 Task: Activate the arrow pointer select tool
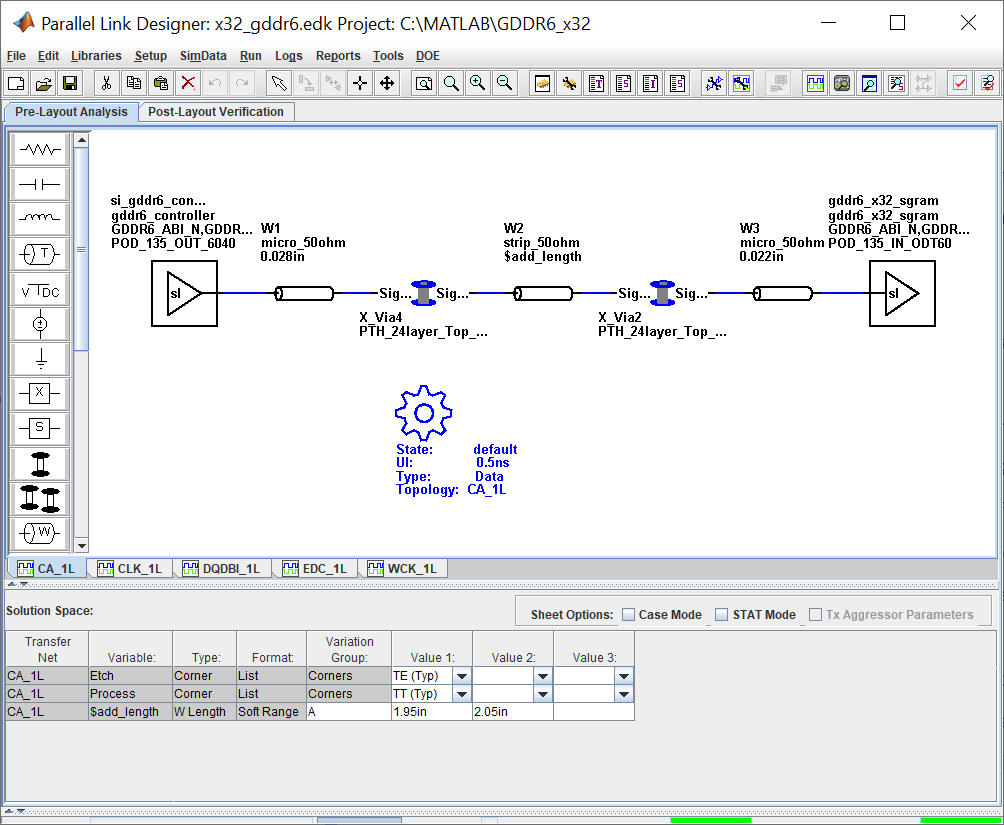tap(279, 83)
